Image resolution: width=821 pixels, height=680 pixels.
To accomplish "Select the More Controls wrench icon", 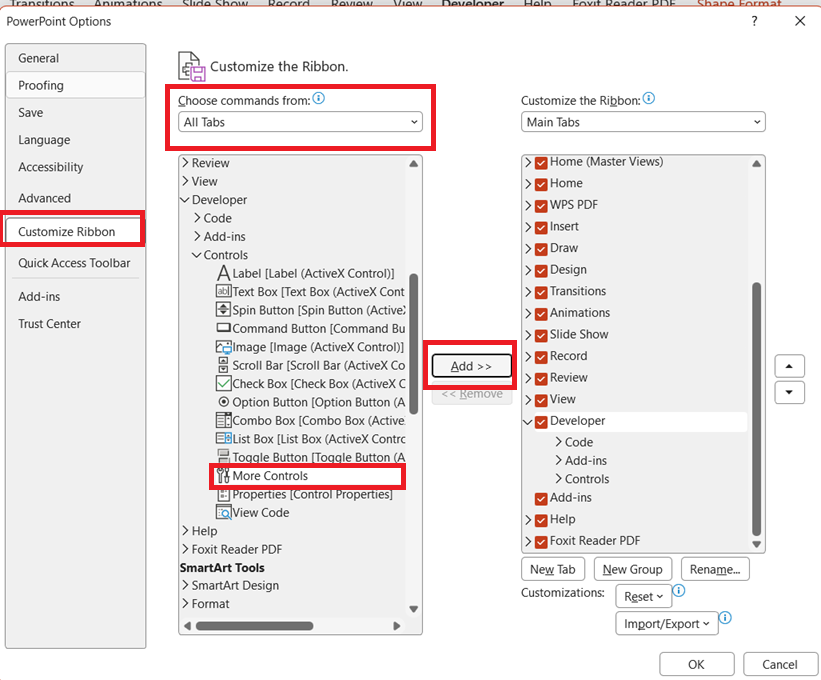I will 224,475.
